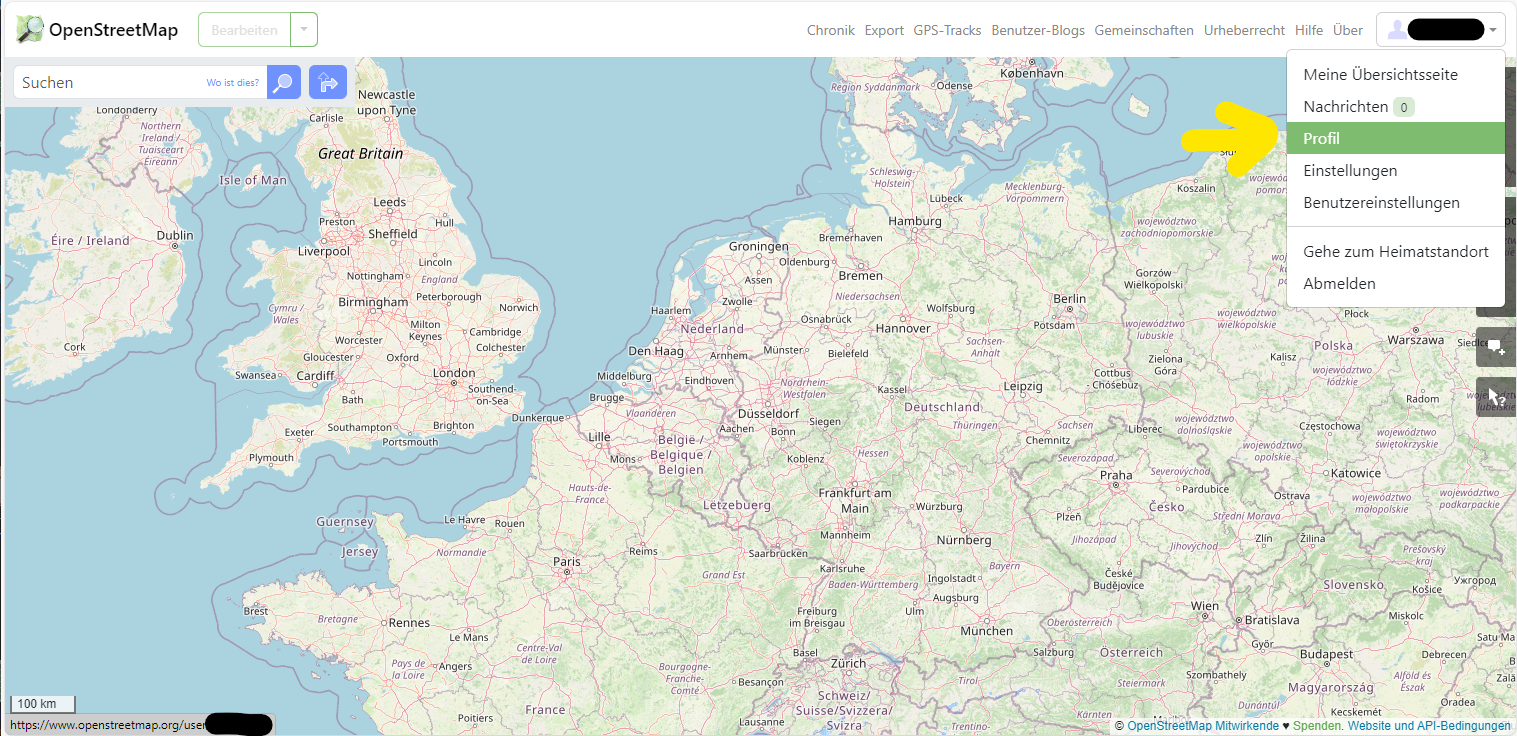Open Einstellungen menu entry

1395,170
